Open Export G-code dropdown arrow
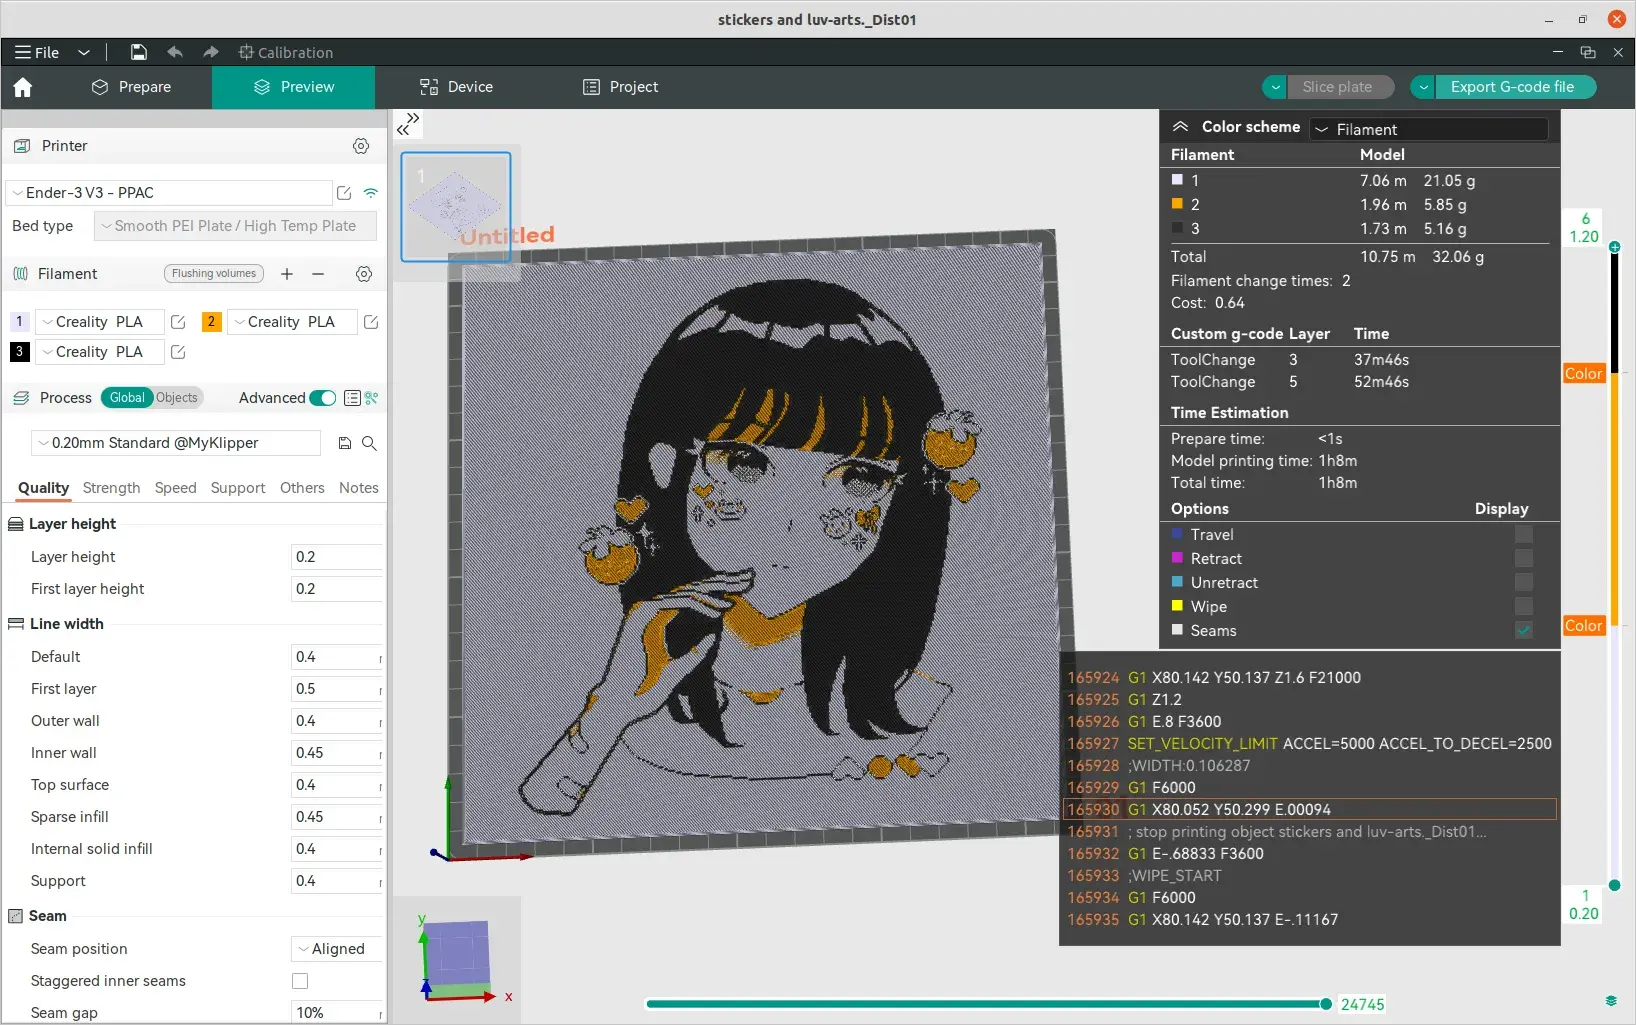 click(x=1423, y=87)
